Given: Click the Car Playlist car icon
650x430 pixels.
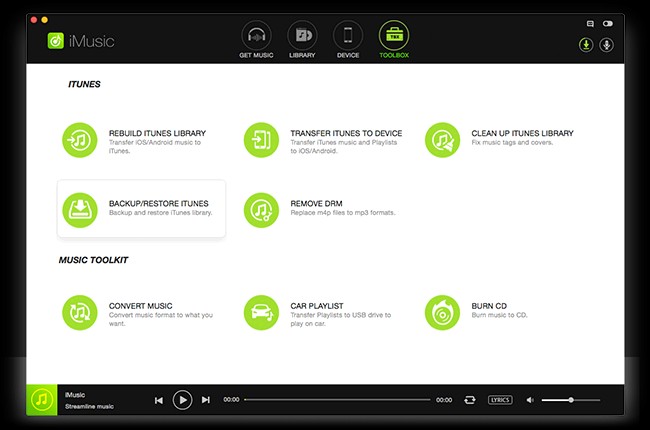Looking at the screenshot, I should point(261,313).
